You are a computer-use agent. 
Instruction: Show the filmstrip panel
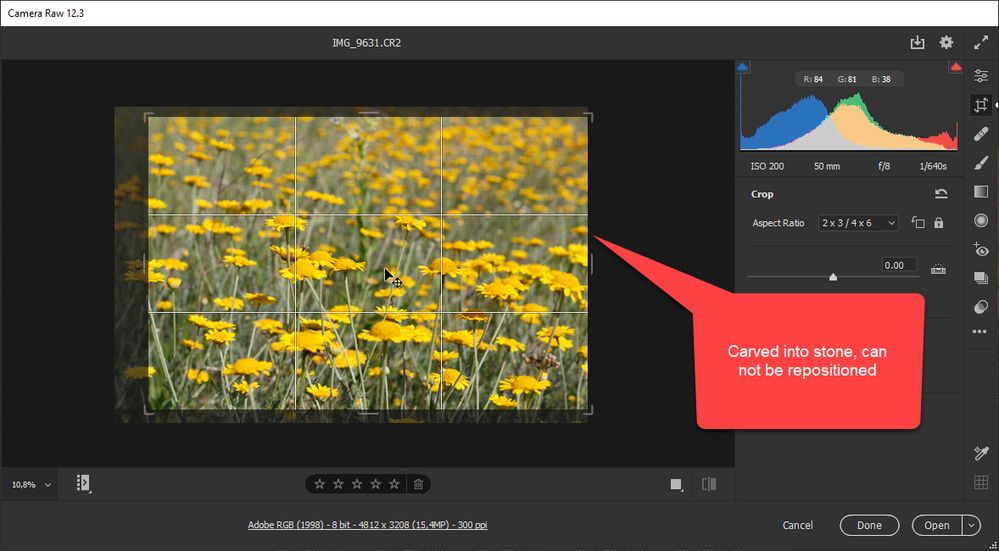coord(83,483)
